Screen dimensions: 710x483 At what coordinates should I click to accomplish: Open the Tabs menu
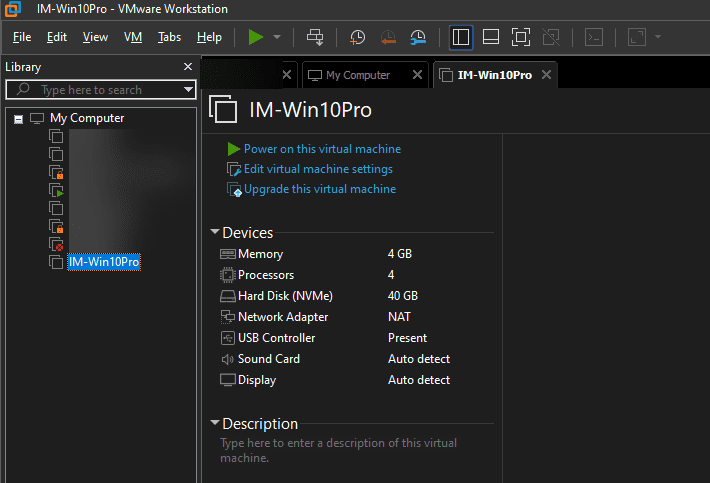click(x=169, y=37)
